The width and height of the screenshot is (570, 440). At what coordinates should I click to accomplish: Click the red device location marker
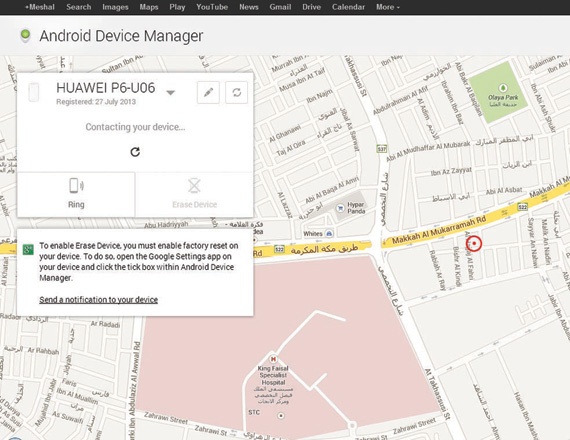pos(474,243)
